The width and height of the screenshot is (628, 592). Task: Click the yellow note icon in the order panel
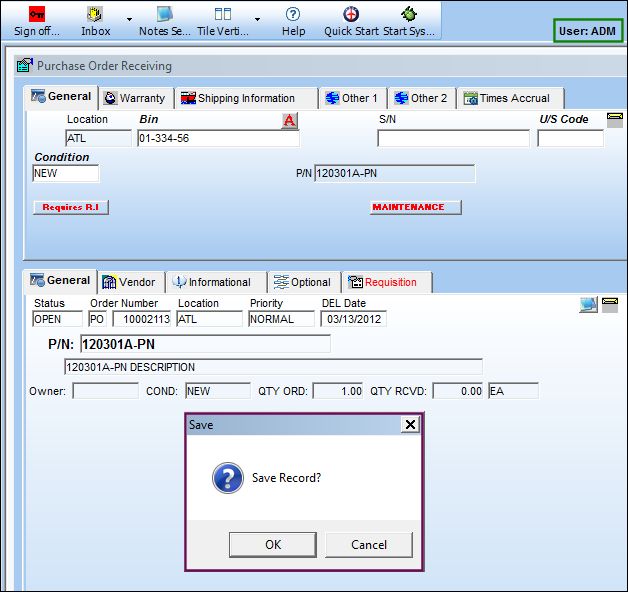click(x=610, y=305)
